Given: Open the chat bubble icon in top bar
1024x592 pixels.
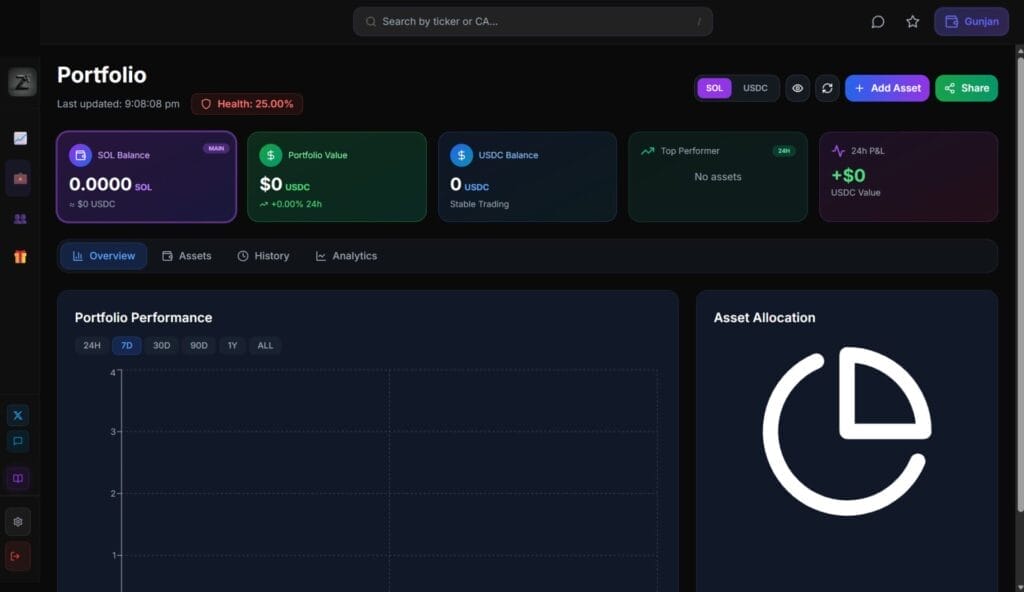Looking at the screenshot, I should tap(878, 22).
